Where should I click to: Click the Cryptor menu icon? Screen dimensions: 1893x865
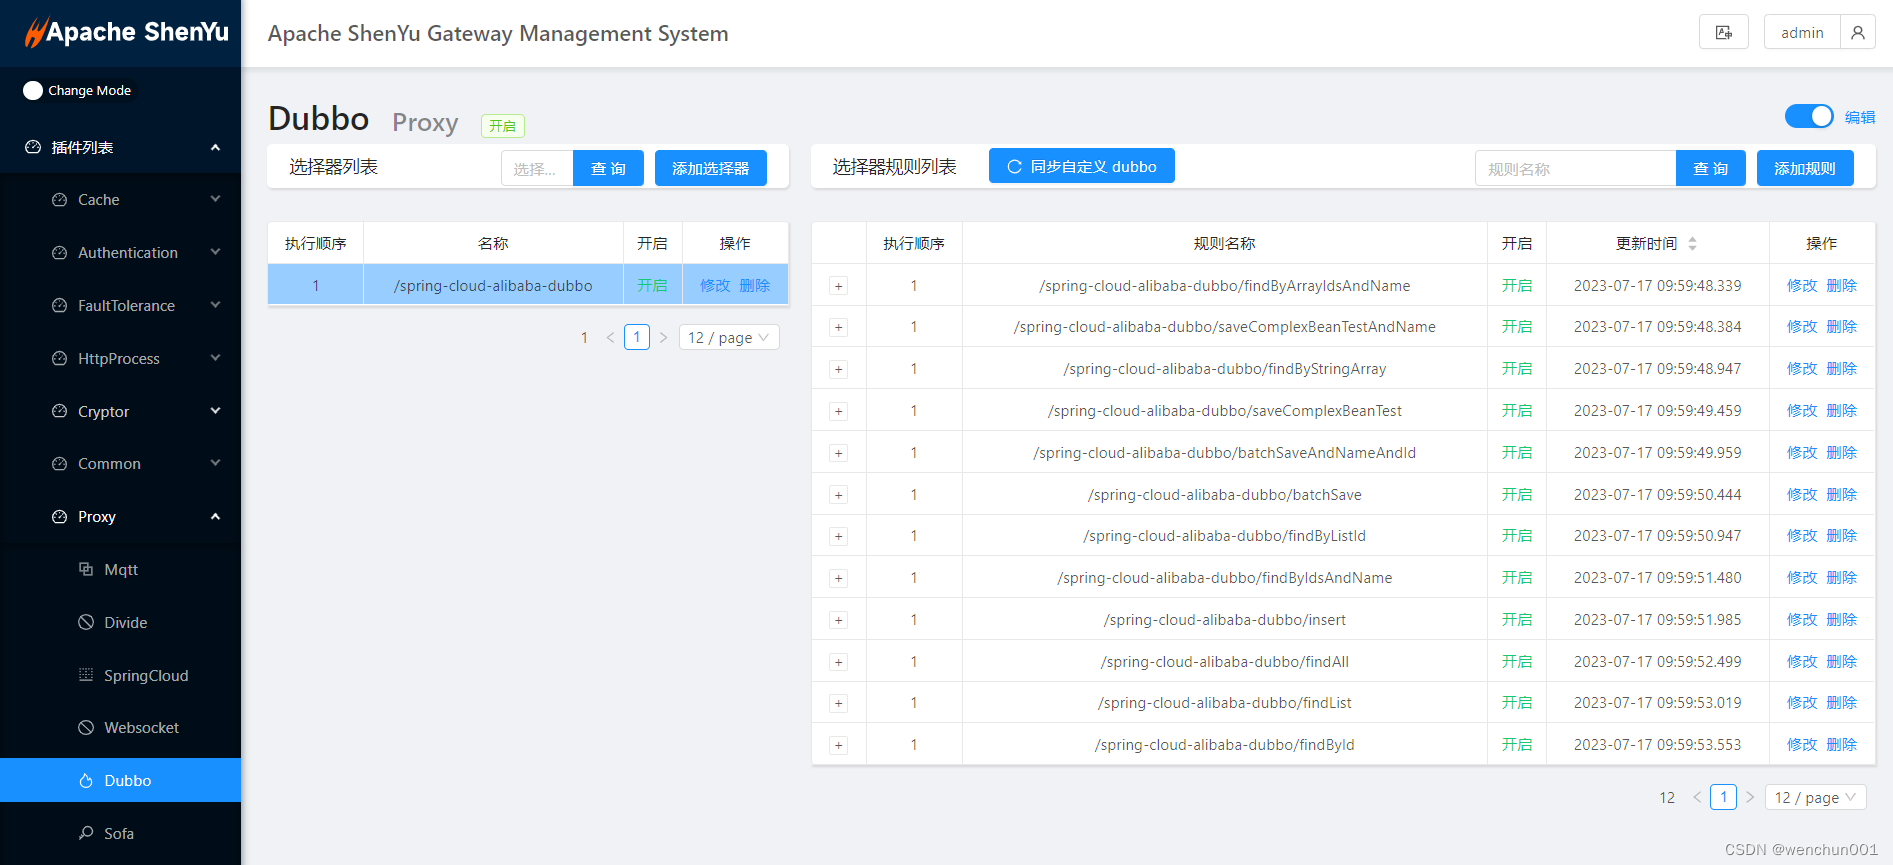pos(59,411)
